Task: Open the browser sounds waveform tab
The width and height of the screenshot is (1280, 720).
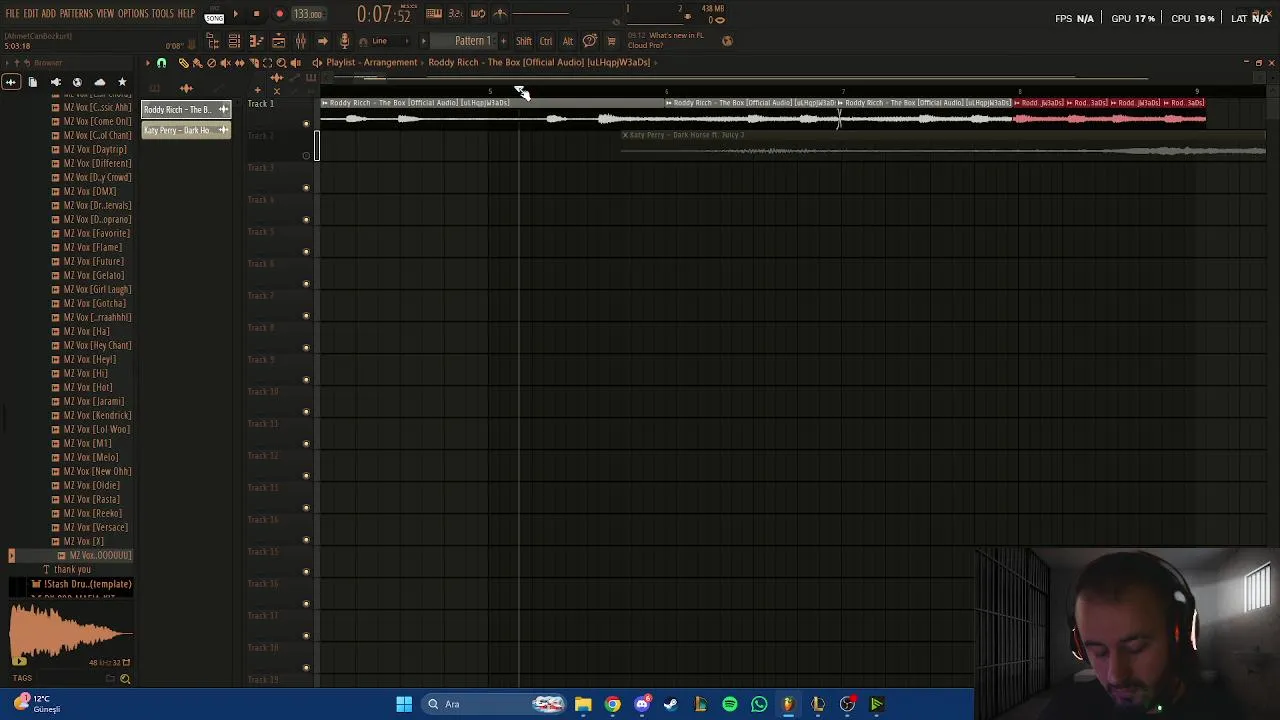Action: pyautogui.click(x=11, y=82)
